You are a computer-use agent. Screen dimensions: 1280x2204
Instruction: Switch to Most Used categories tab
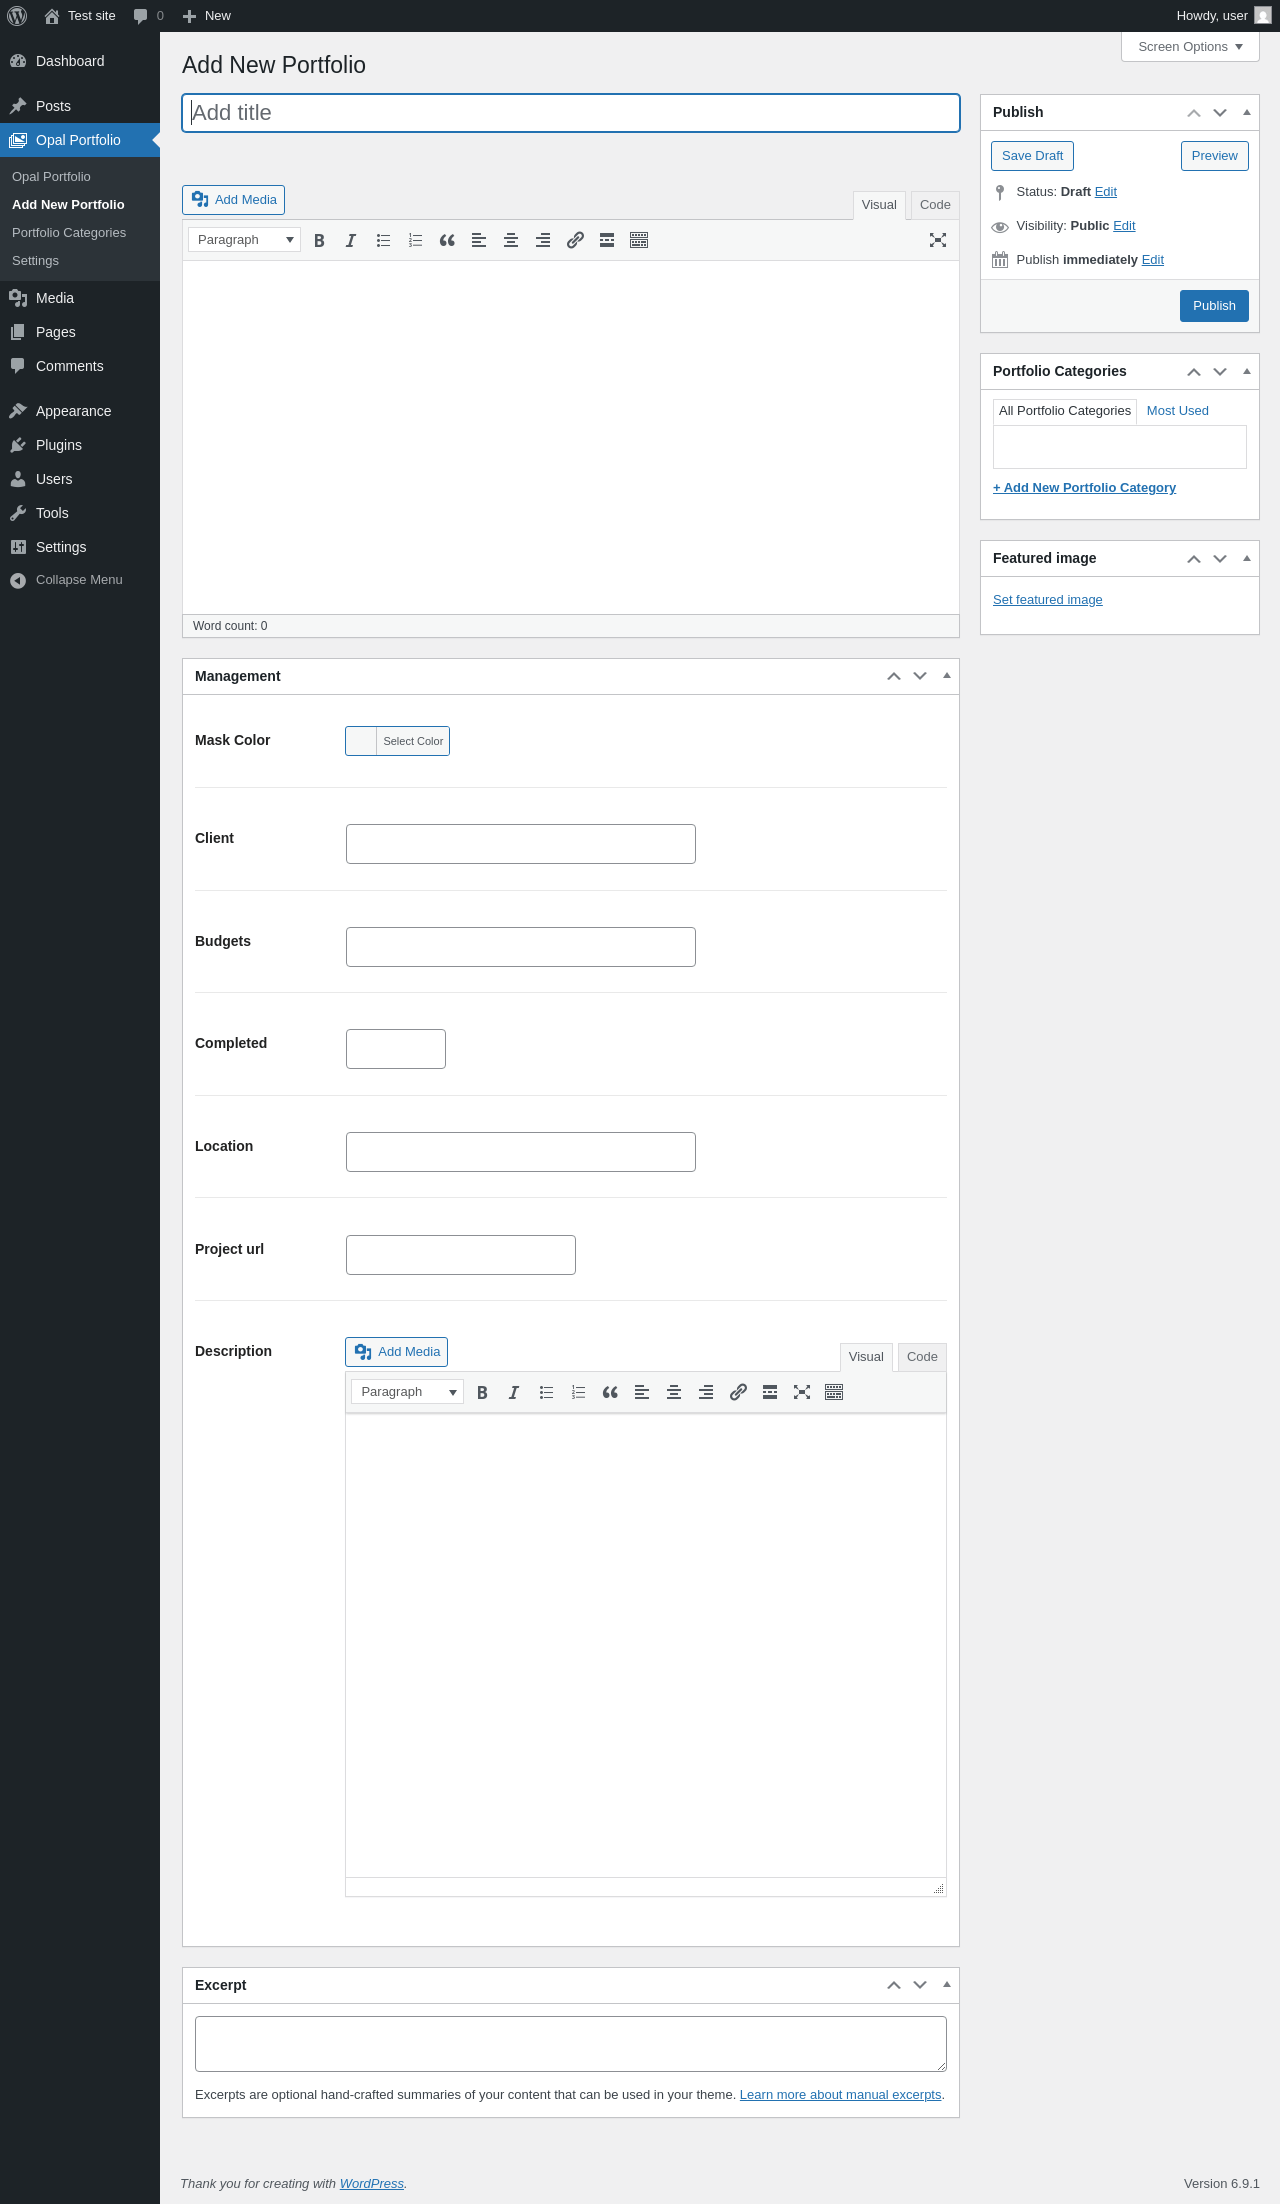(1177, 411)
